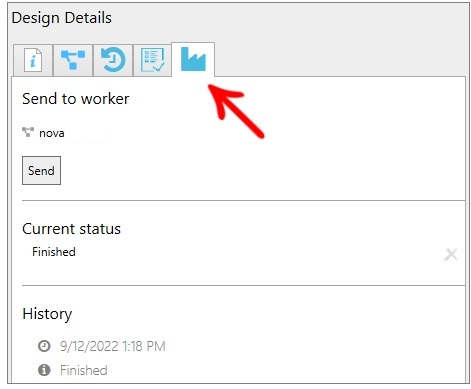
Task: Click the Send to worker heading
Action: pos(76,99)
